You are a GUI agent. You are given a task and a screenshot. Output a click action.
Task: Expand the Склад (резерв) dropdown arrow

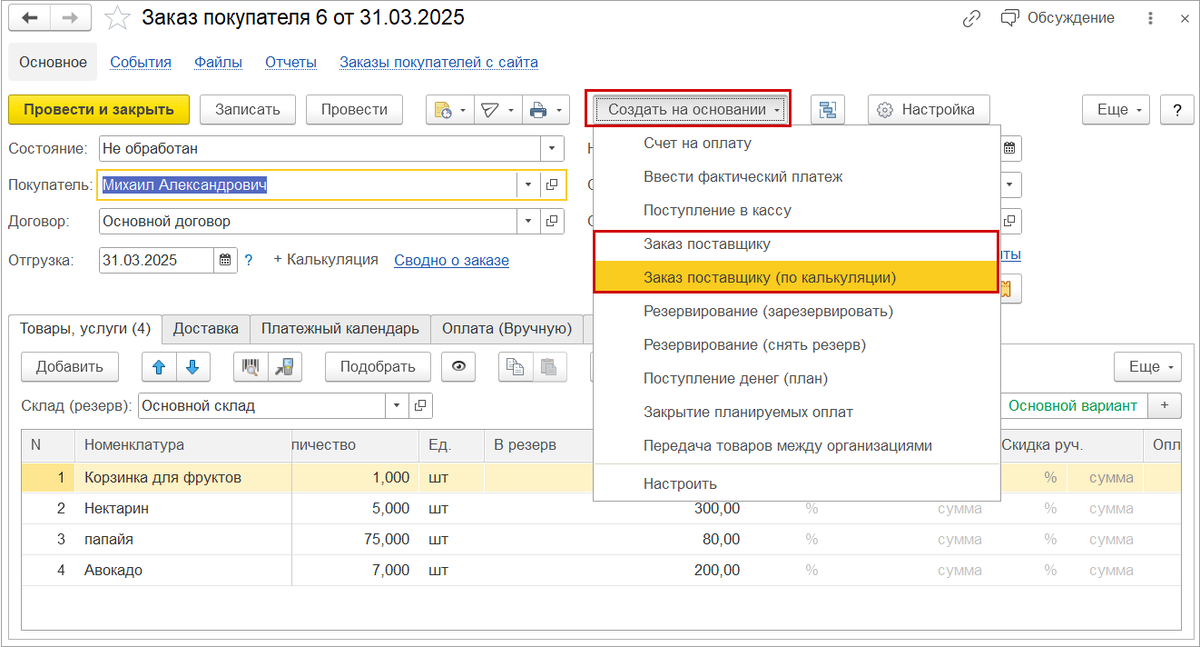coord(397,406)
